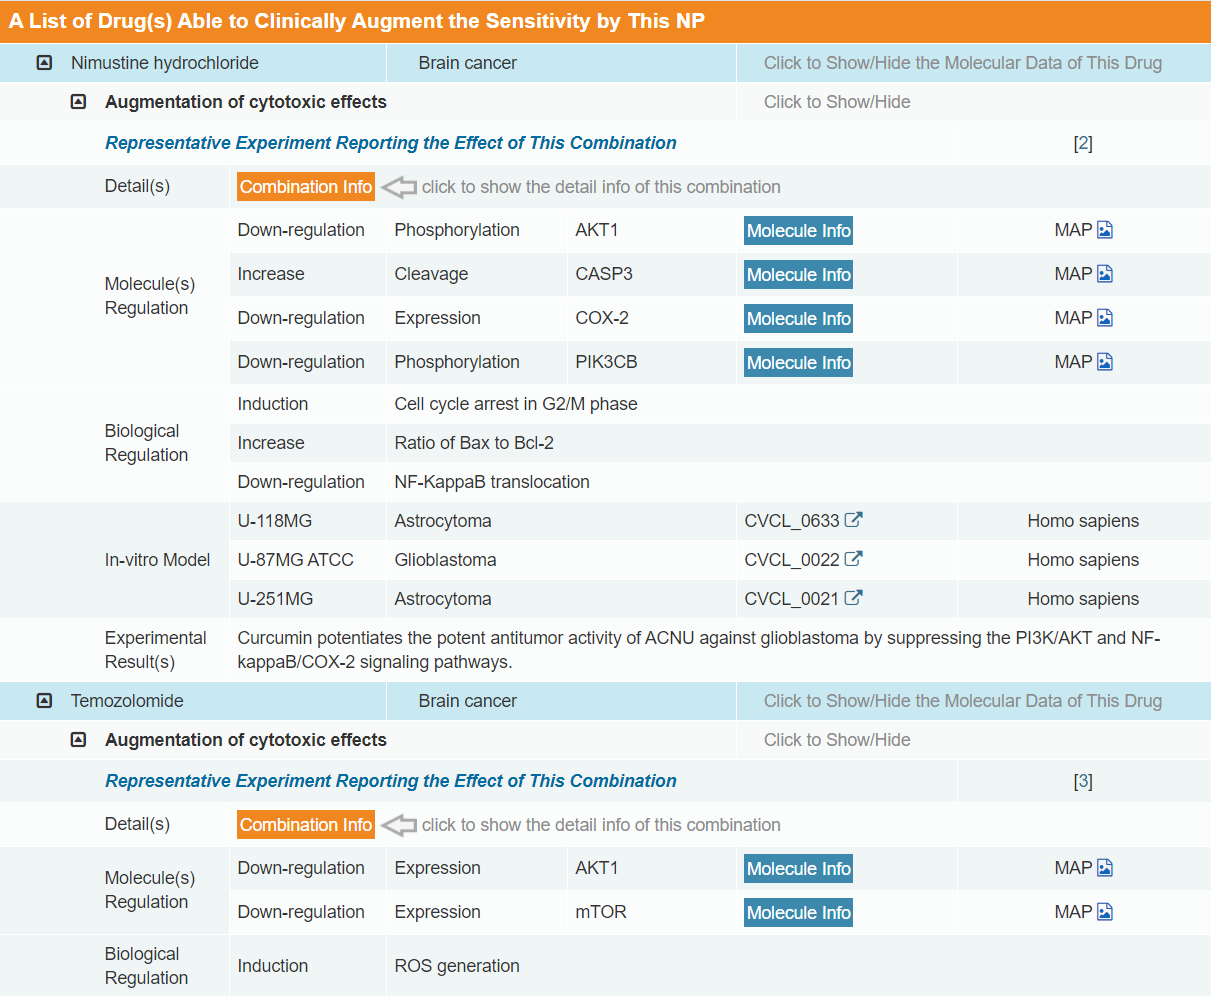Collapse first Augmentation of cytotoxic effects section
The image size is (1212, 996).
(x=78, y=102)
